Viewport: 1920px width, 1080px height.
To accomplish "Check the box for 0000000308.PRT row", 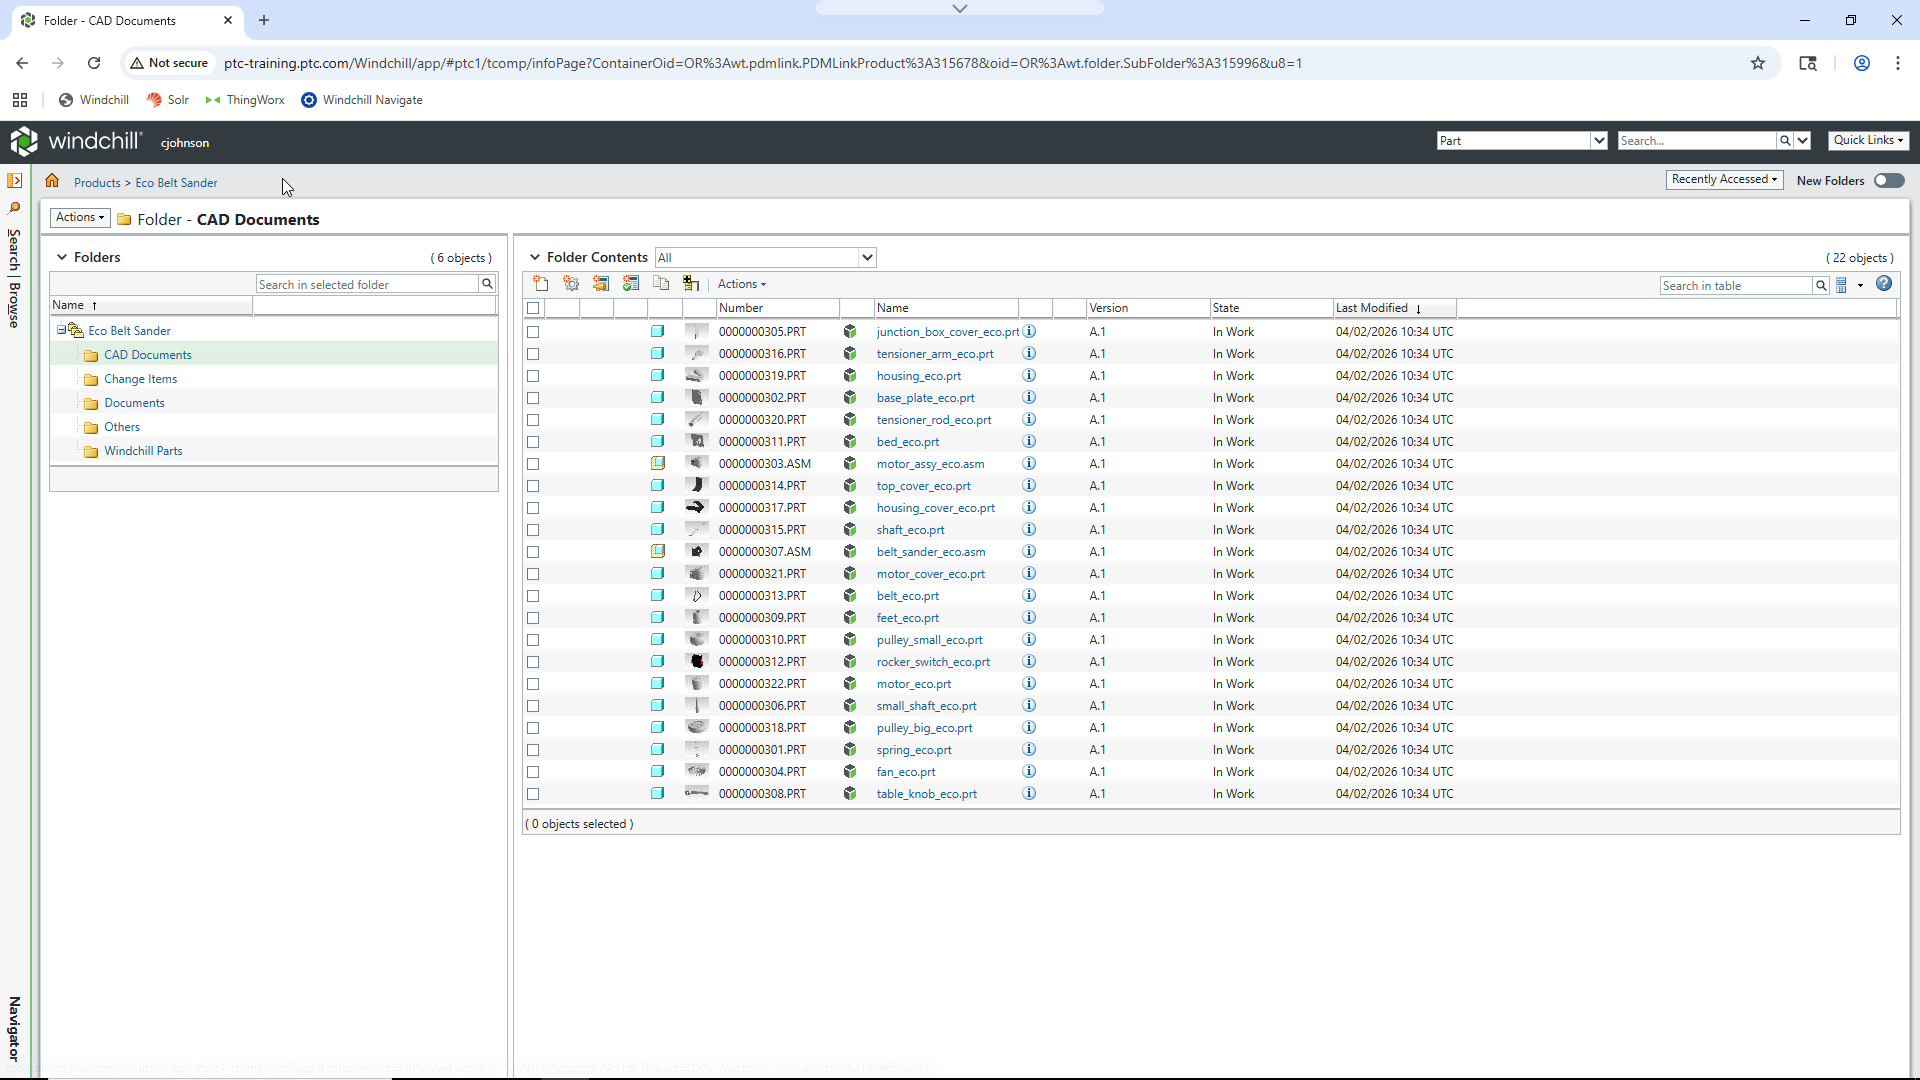I will (x=533, y=794).
